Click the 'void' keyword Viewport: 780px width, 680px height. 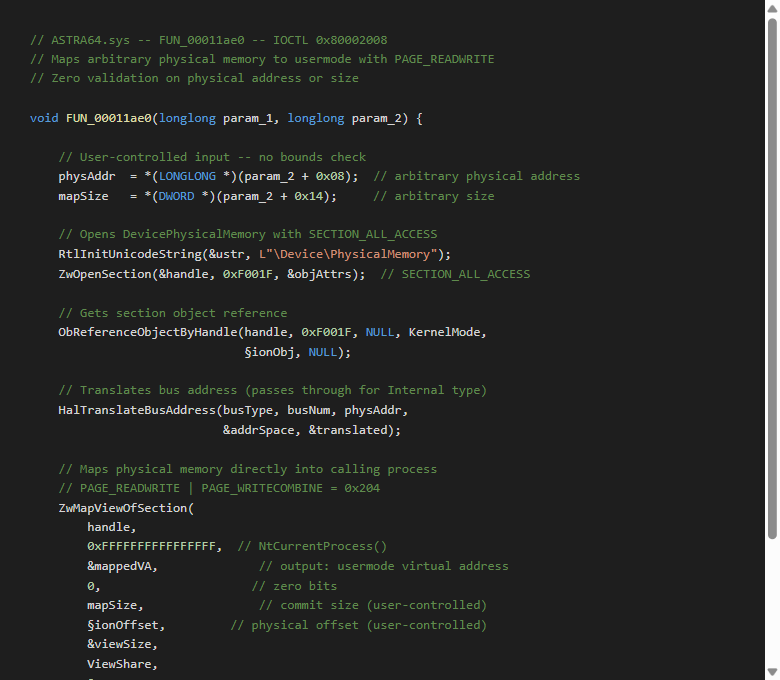coord(44,118)
